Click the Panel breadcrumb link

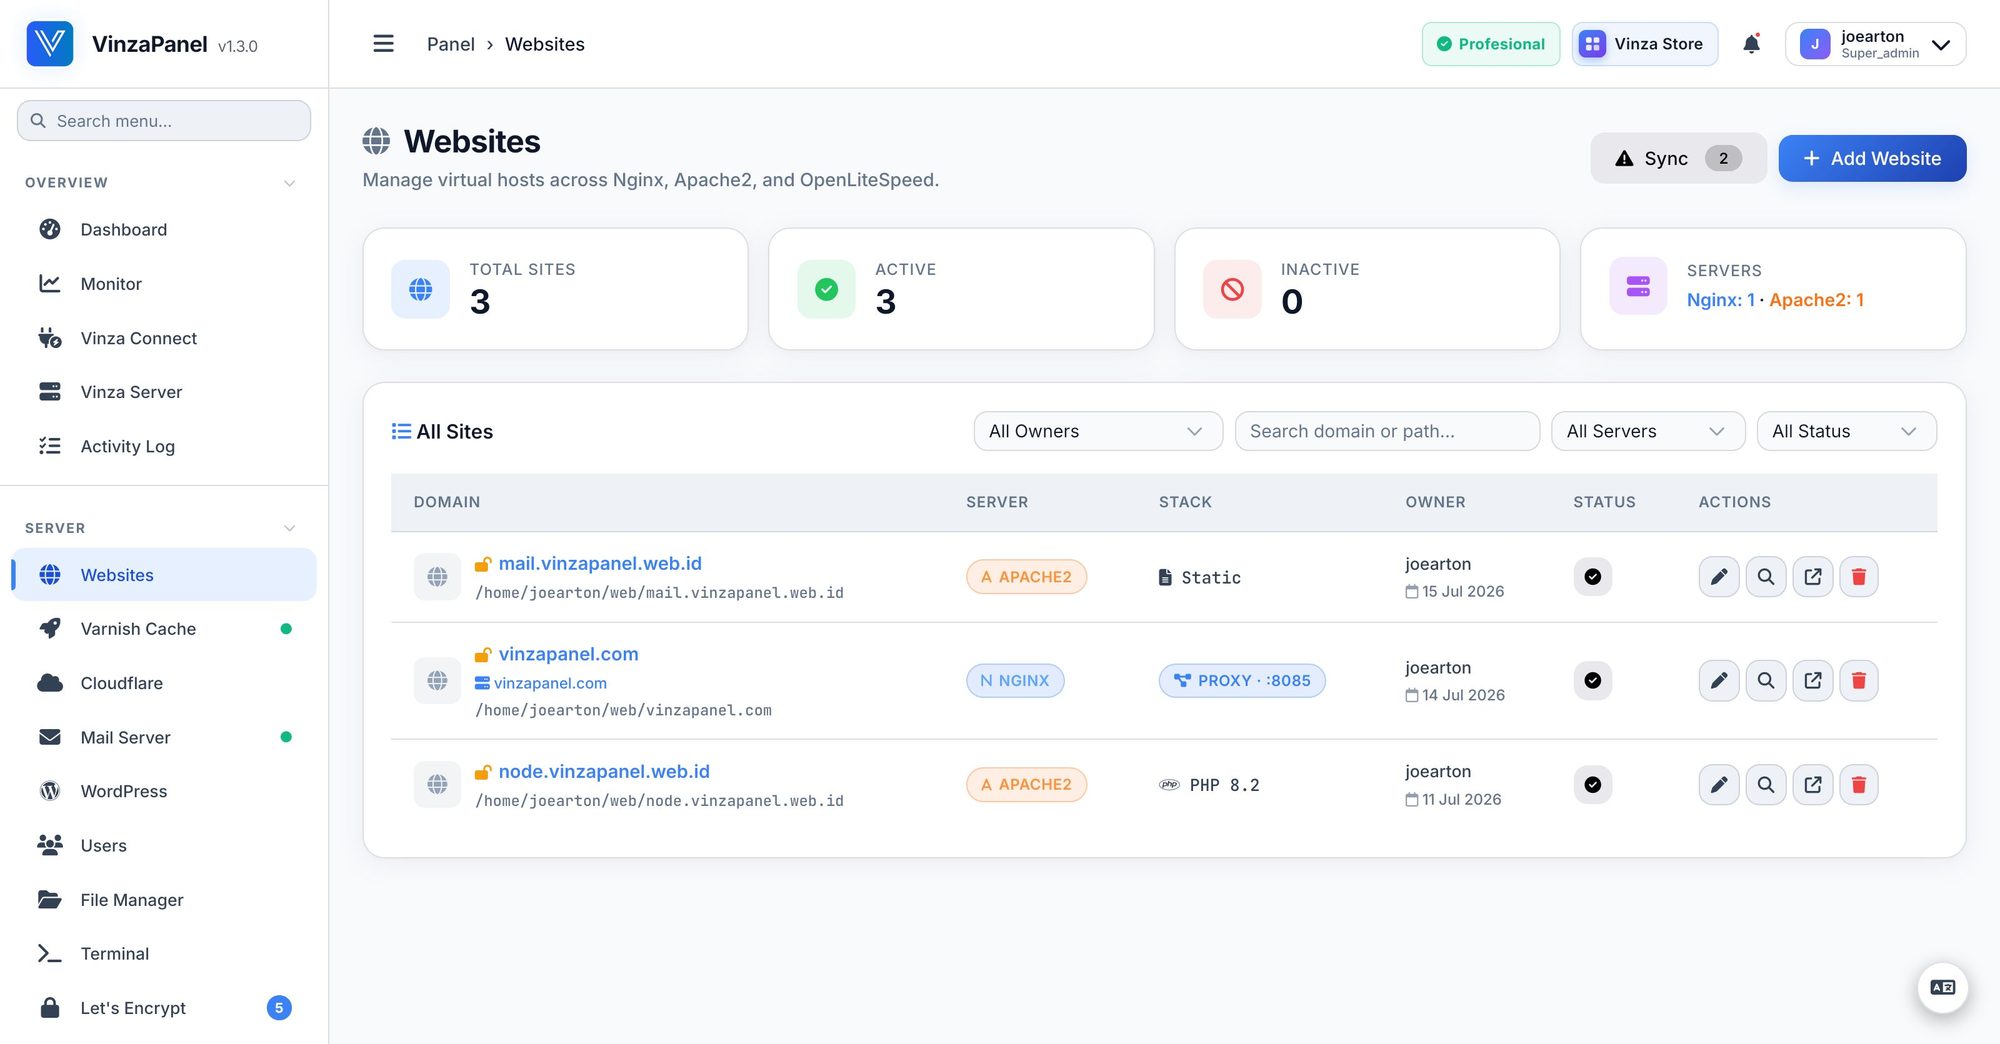(x=451, y=44)
